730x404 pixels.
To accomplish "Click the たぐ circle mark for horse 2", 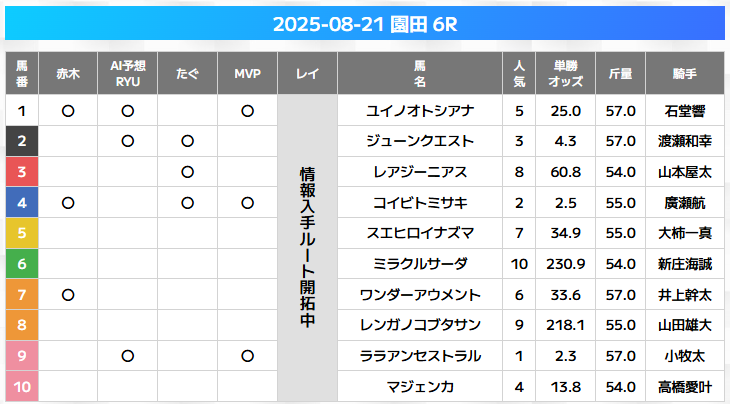I will 188,141.
